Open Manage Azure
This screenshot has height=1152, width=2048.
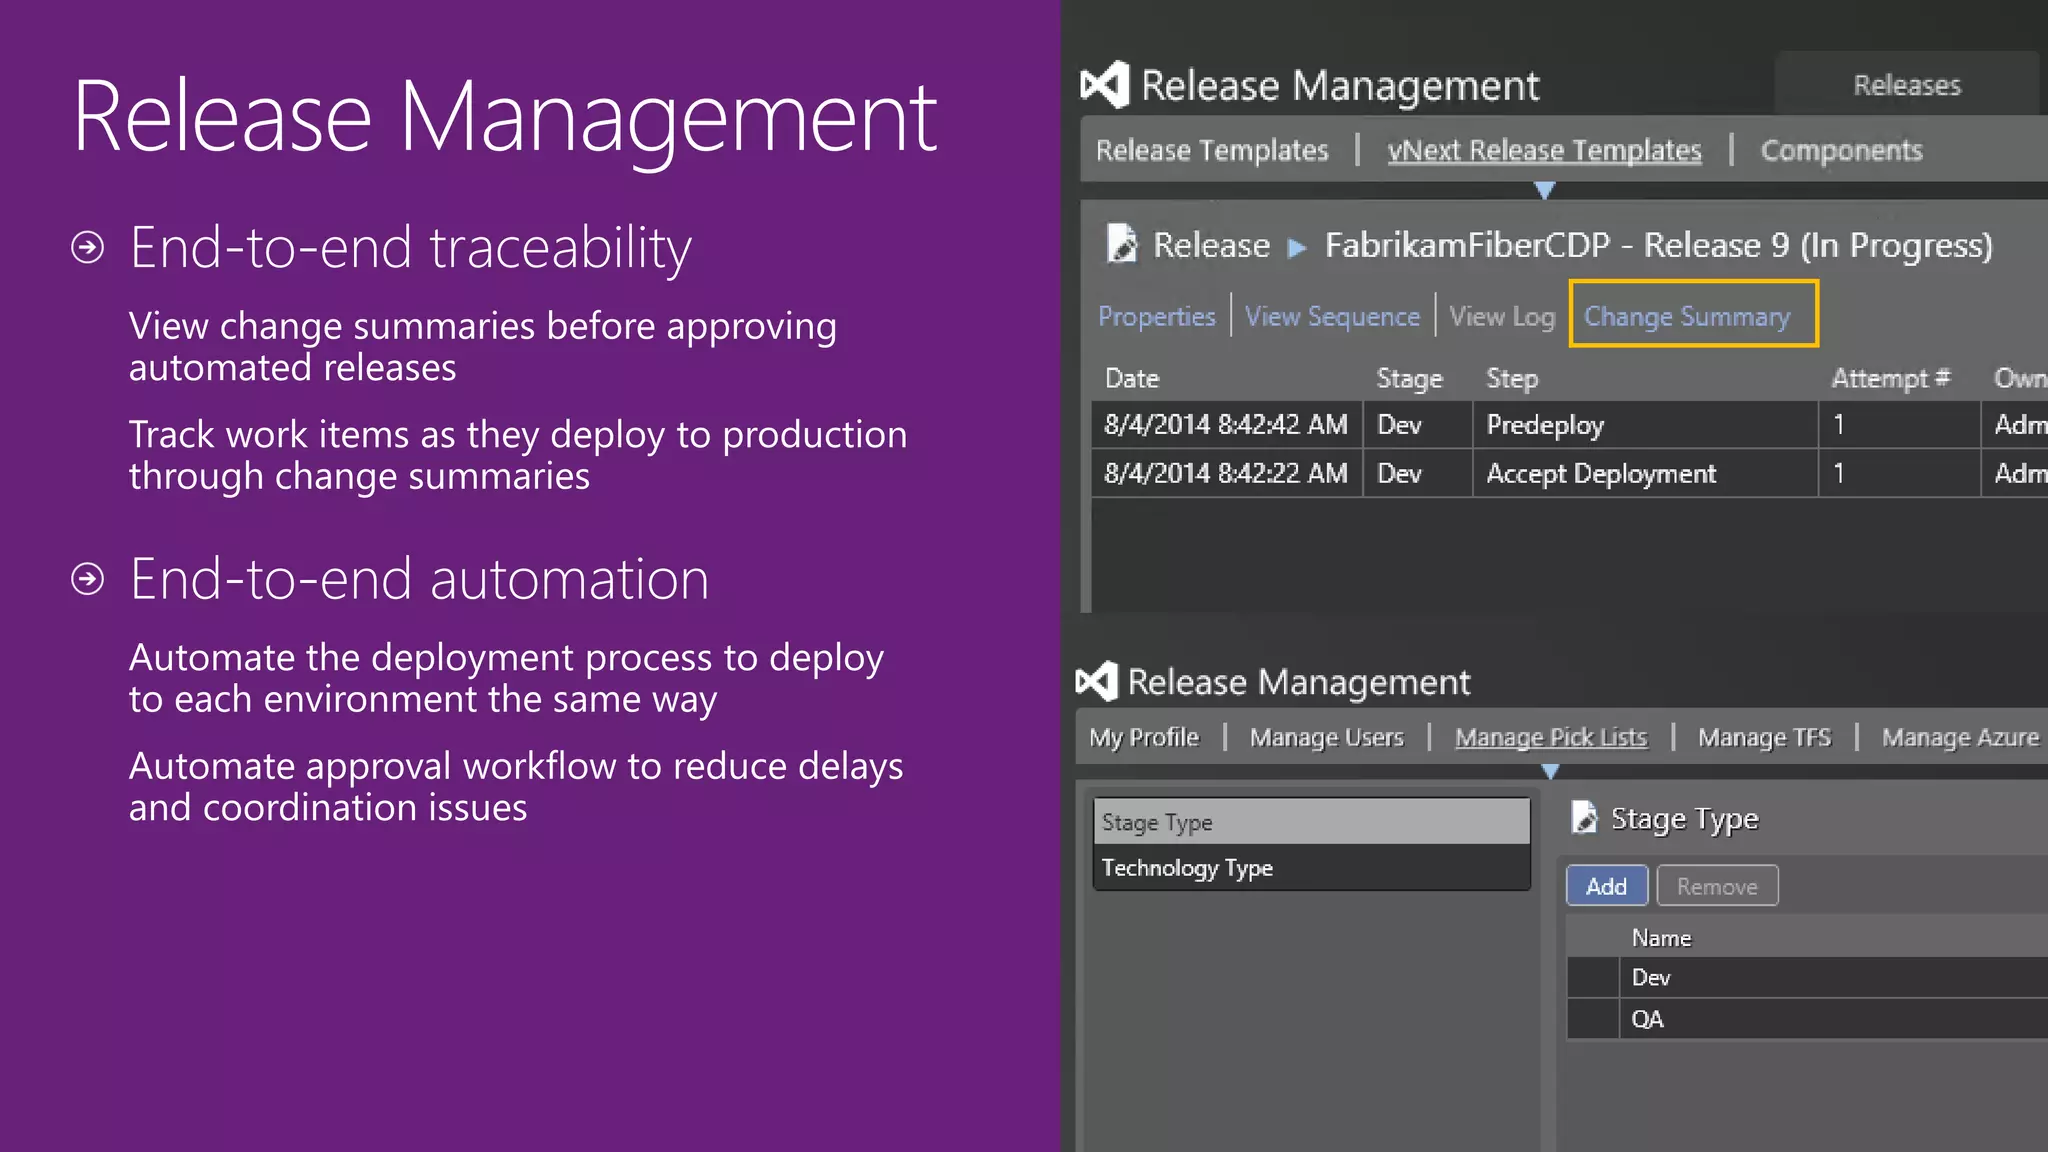1960,737
